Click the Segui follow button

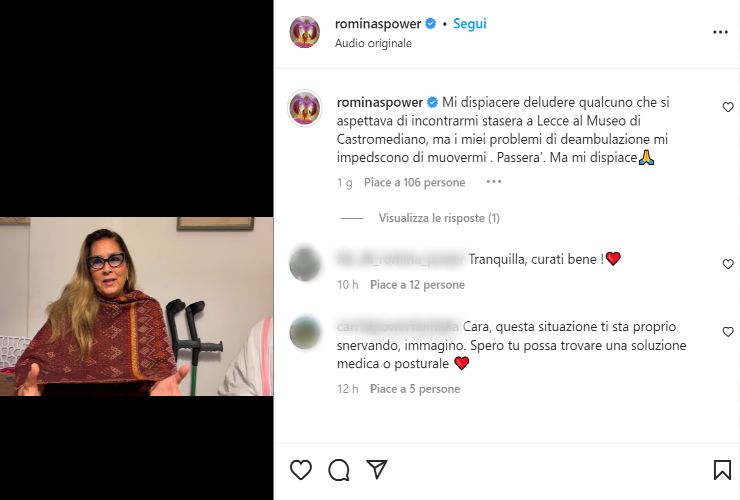pos(469,23)
